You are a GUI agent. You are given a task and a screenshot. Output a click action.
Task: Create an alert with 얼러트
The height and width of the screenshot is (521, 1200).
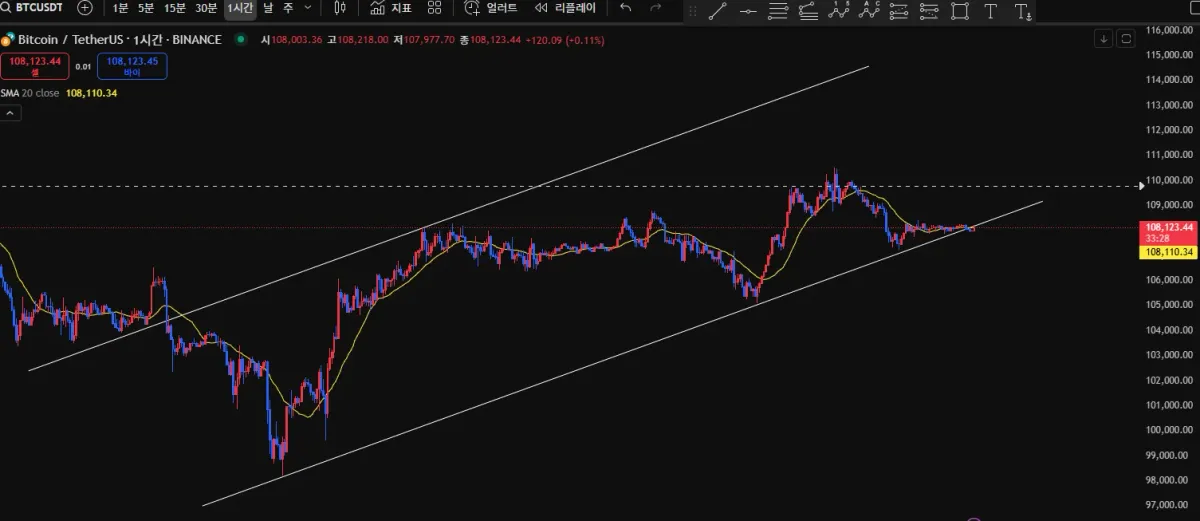pyautogui.click(x=491, y=8)
